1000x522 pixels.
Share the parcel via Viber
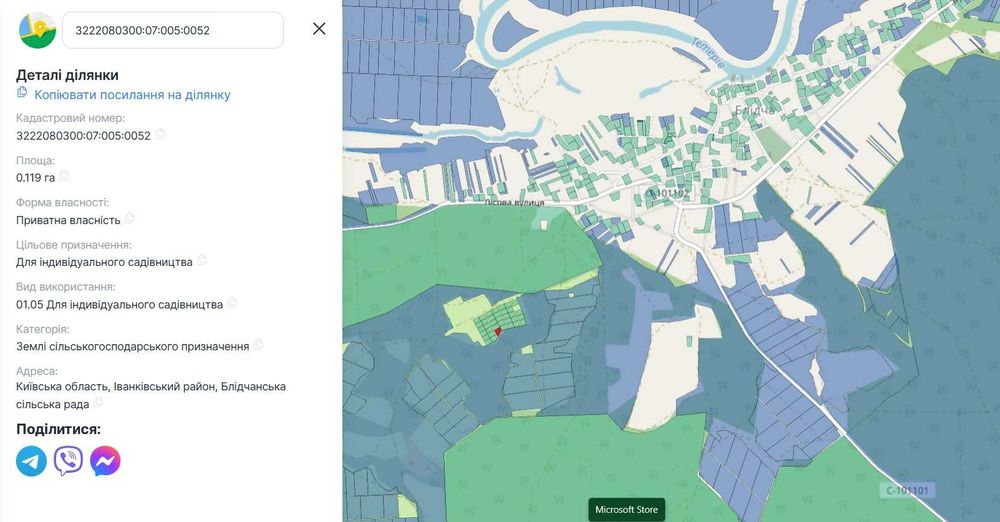[x=68, y=461]
